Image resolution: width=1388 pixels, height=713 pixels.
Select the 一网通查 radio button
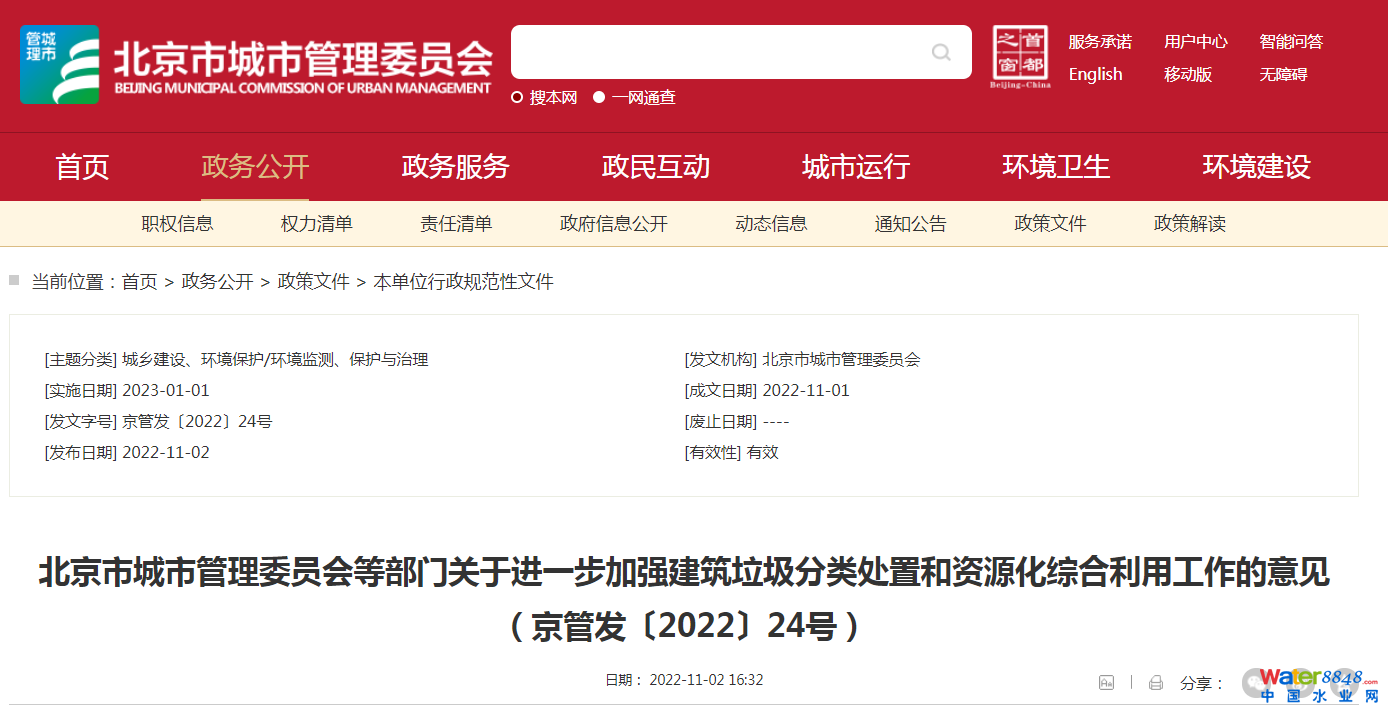click(x=599, y=97)
